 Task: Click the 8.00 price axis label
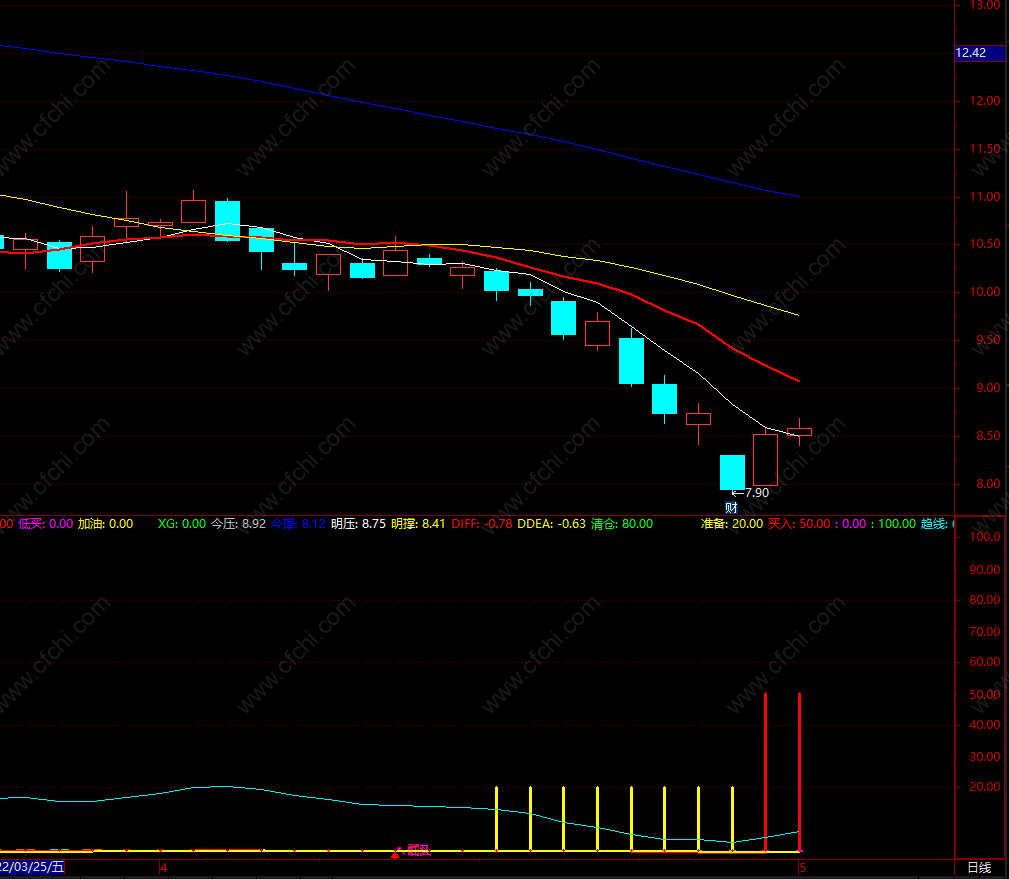[988, 484]
